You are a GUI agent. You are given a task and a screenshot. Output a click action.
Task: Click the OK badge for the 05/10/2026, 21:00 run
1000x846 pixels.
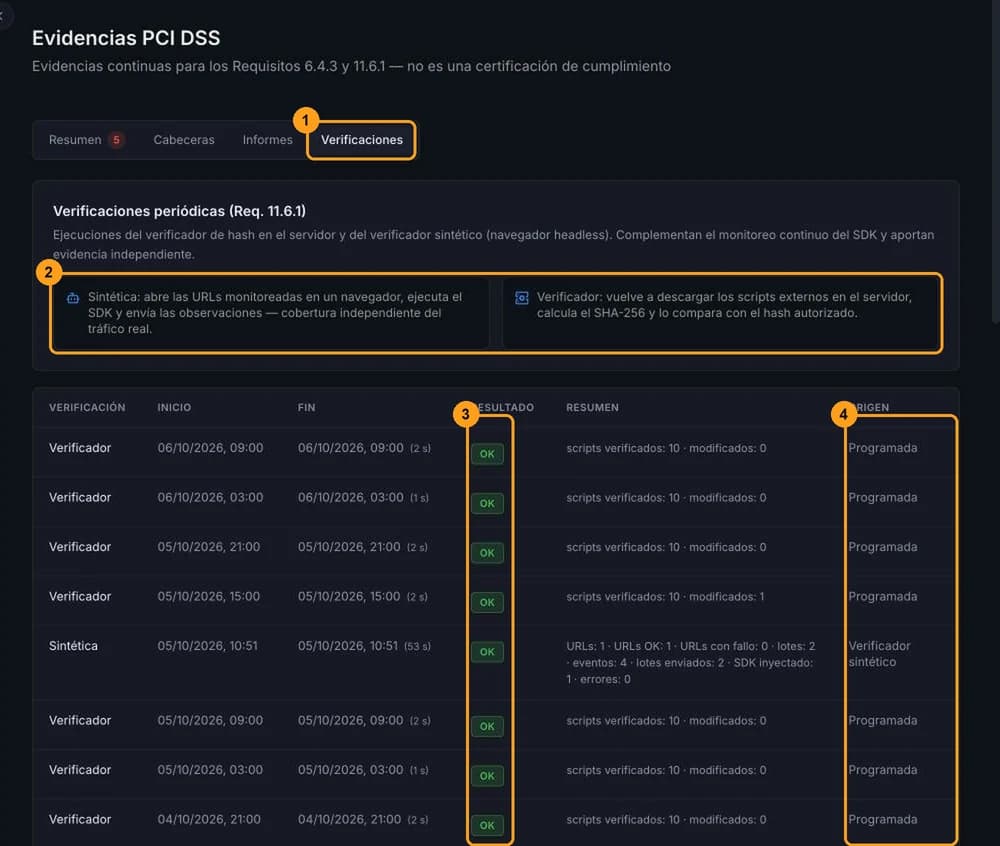tap(487, 553)
